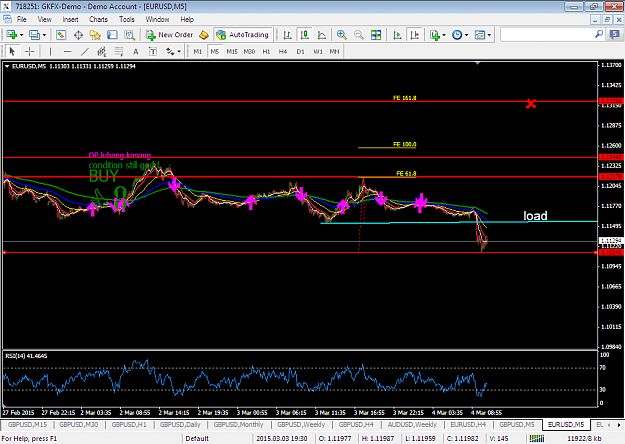This screenshot has width=625, height=444.
Task: Click the EURUSD,M5 chart title triangle
Action: tap(7, 66)
